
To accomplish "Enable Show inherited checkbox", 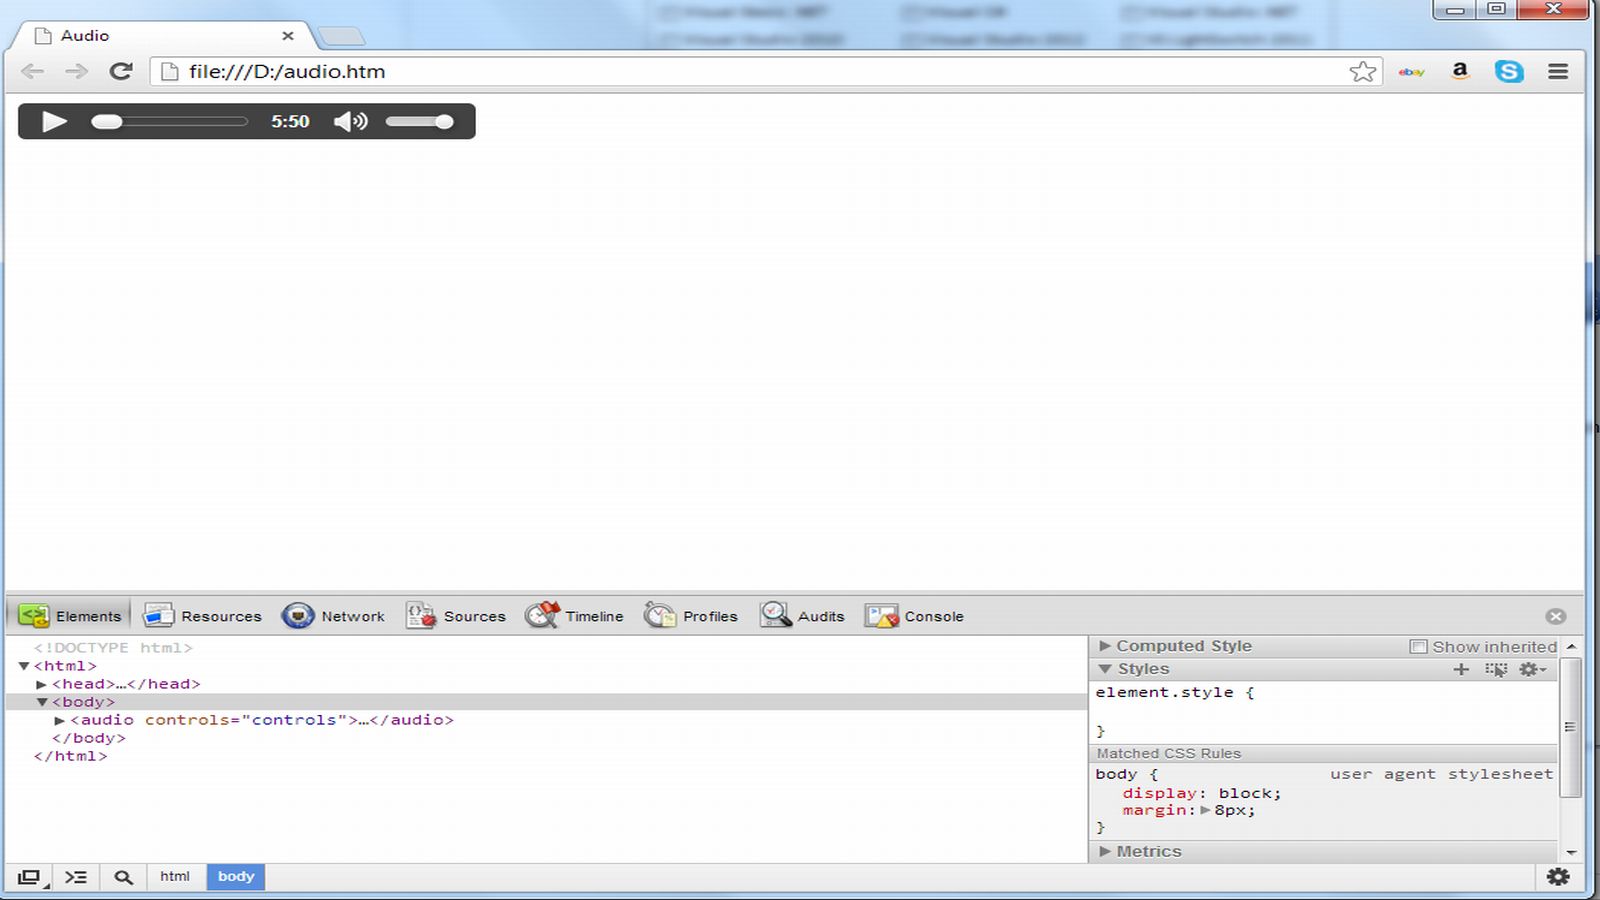I will click(x=1418, y=647).
